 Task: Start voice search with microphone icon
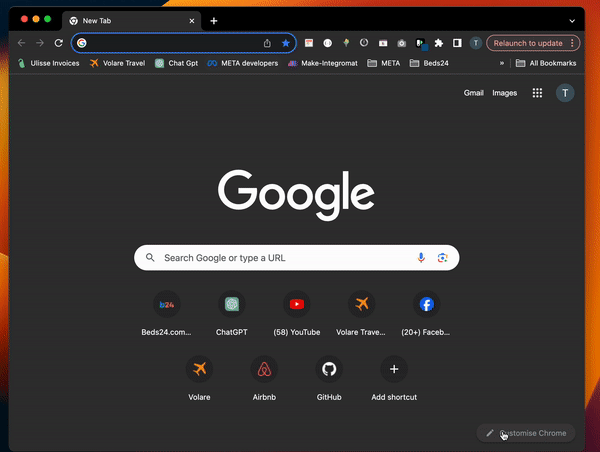tap(421, 258)
